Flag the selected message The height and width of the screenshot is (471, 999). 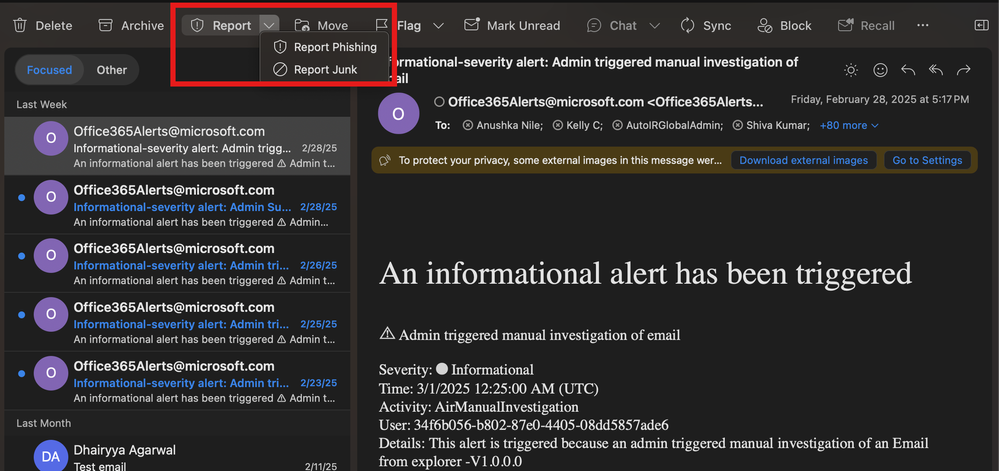pyautogui.click(x=398, y=25)
